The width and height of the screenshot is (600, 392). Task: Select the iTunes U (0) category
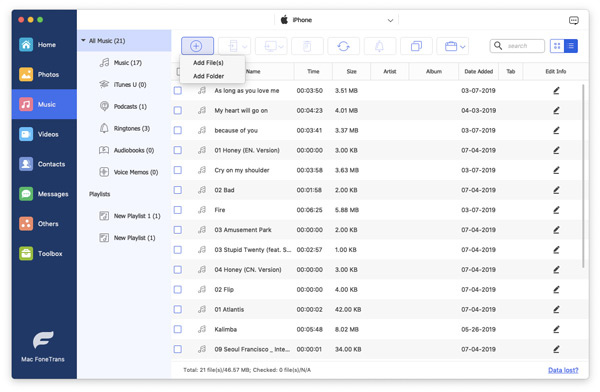124,85
